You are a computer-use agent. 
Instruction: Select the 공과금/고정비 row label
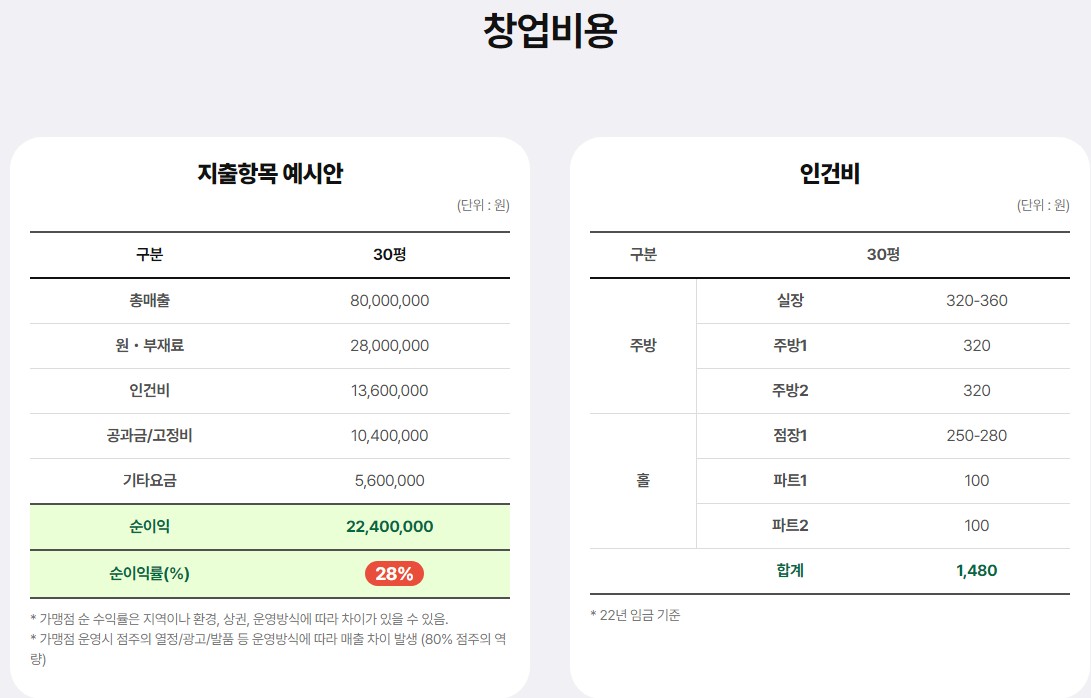pyautogui.click(x=149, y=435)
